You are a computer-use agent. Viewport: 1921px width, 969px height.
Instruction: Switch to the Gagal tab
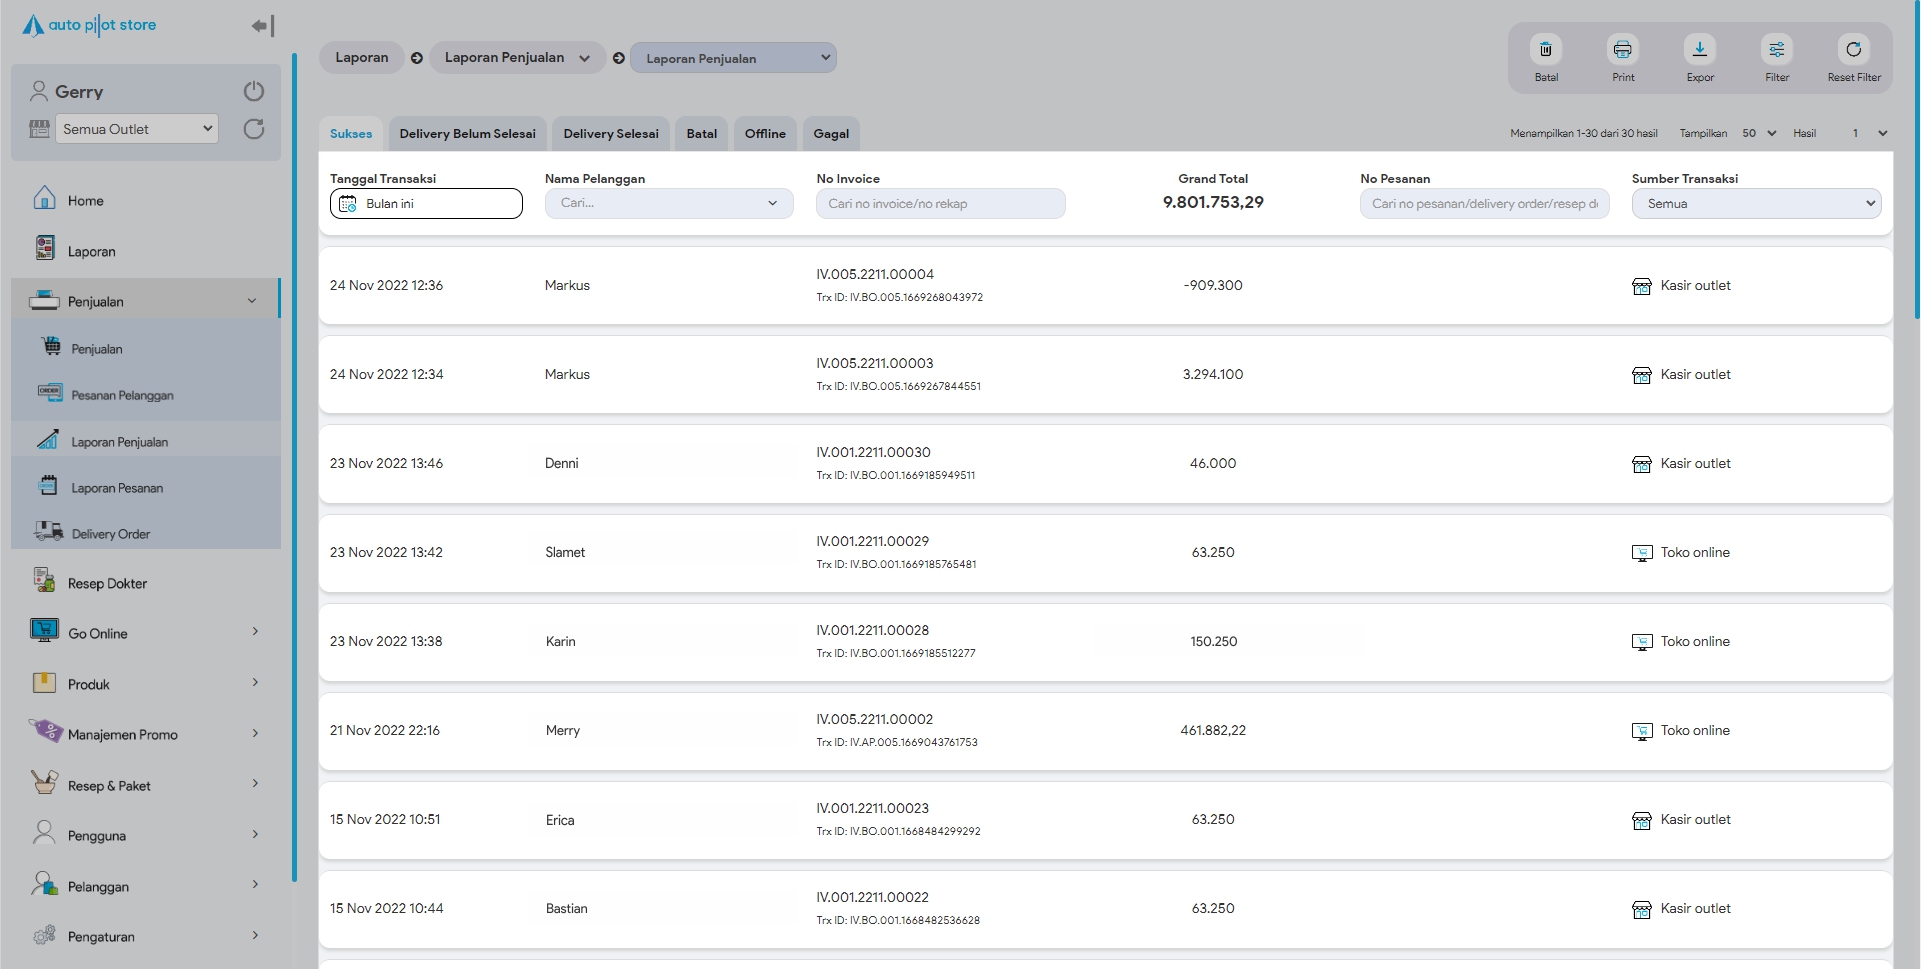click(830, 134)
